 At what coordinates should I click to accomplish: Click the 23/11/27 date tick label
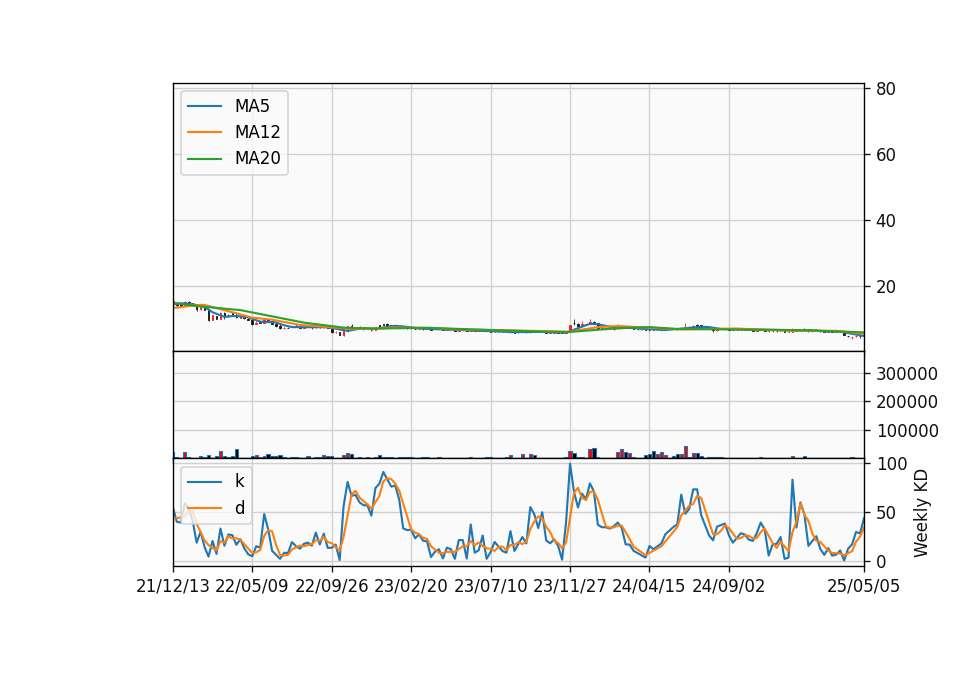pos(570,587)
